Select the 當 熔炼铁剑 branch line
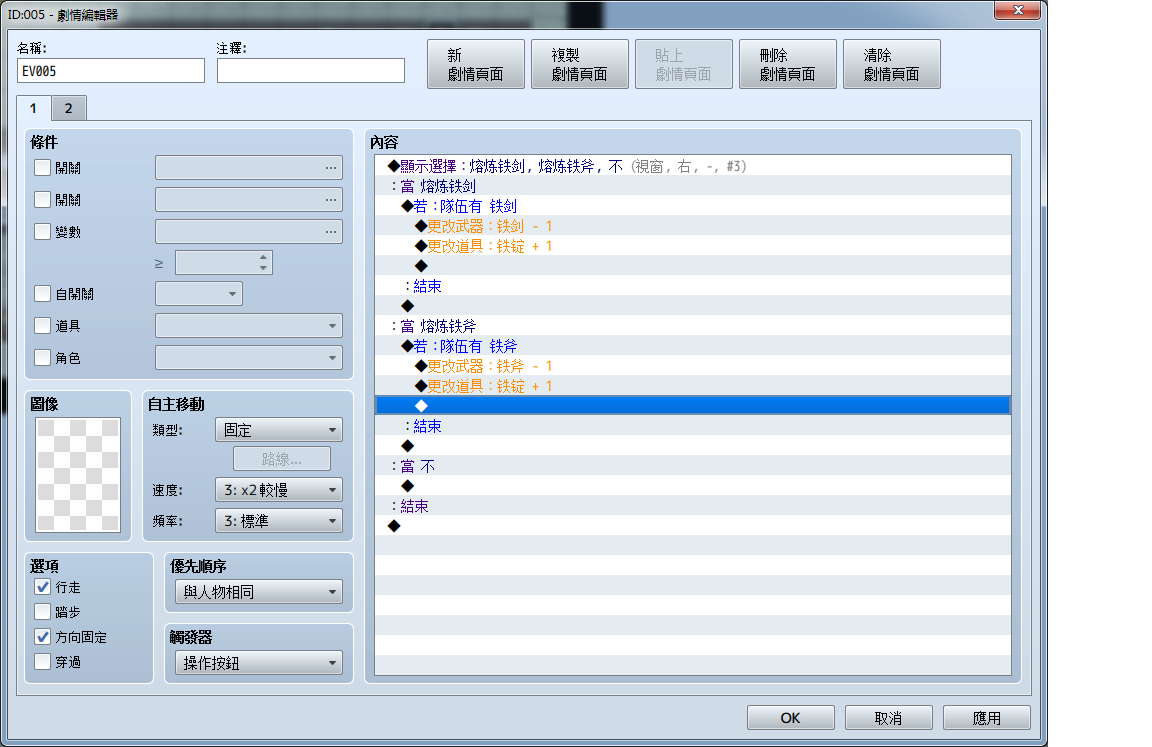The height and width of the screenshot is (747, 1152). [x=693, y=186]
